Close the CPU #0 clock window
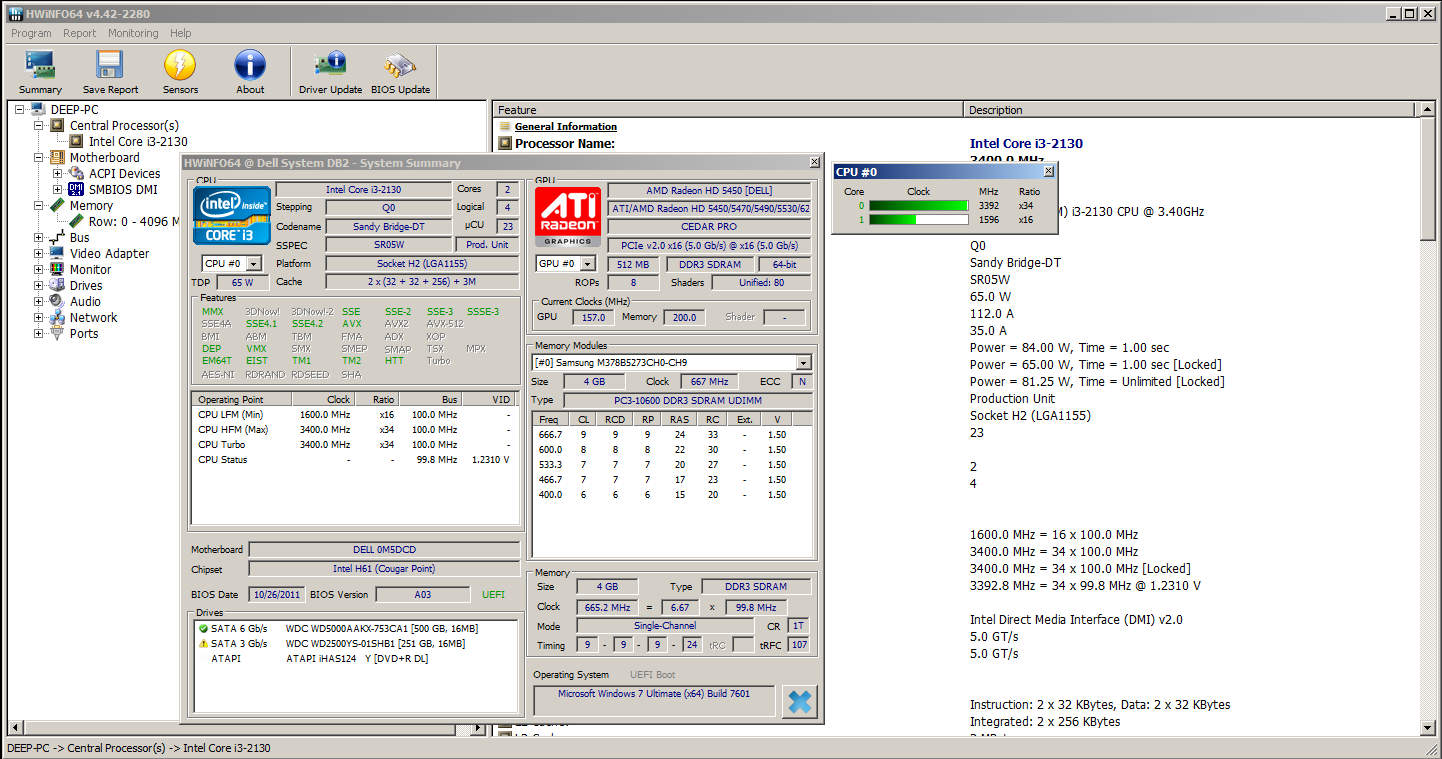The image size is (1442, 759). tap(1048, 172)
